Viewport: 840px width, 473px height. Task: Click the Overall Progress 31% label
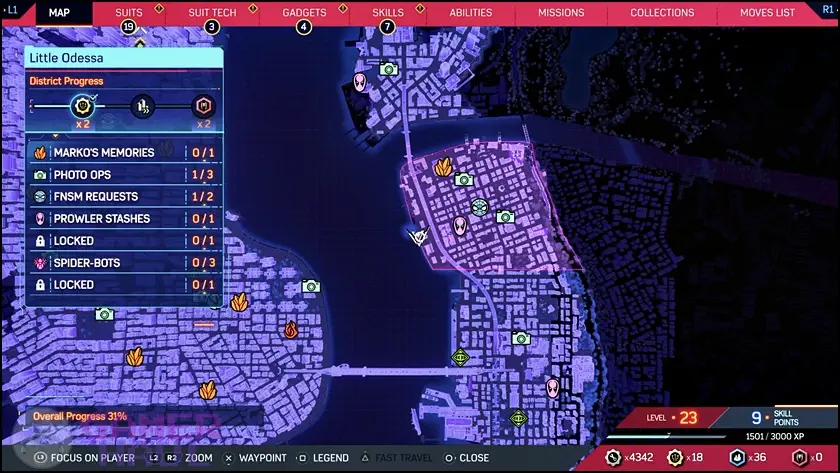[80, 416]
